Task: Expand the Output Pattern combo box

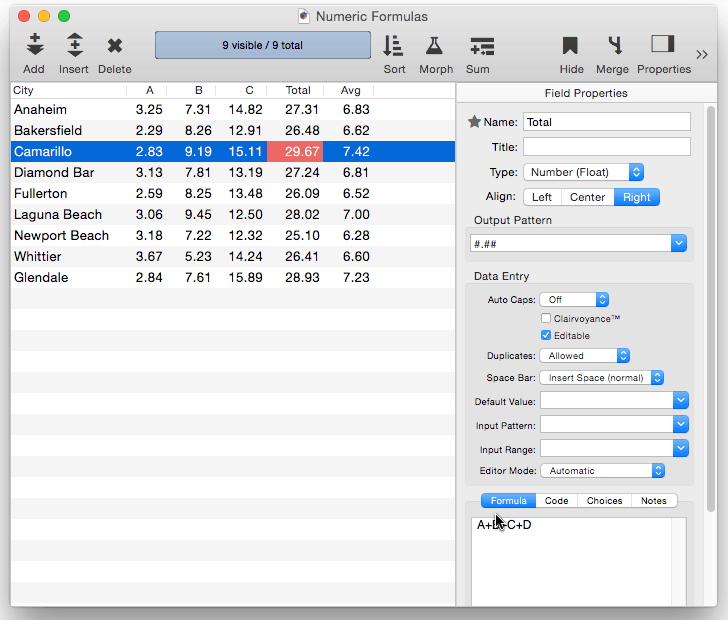Action: pyautogui.click(x=679, y=243)
